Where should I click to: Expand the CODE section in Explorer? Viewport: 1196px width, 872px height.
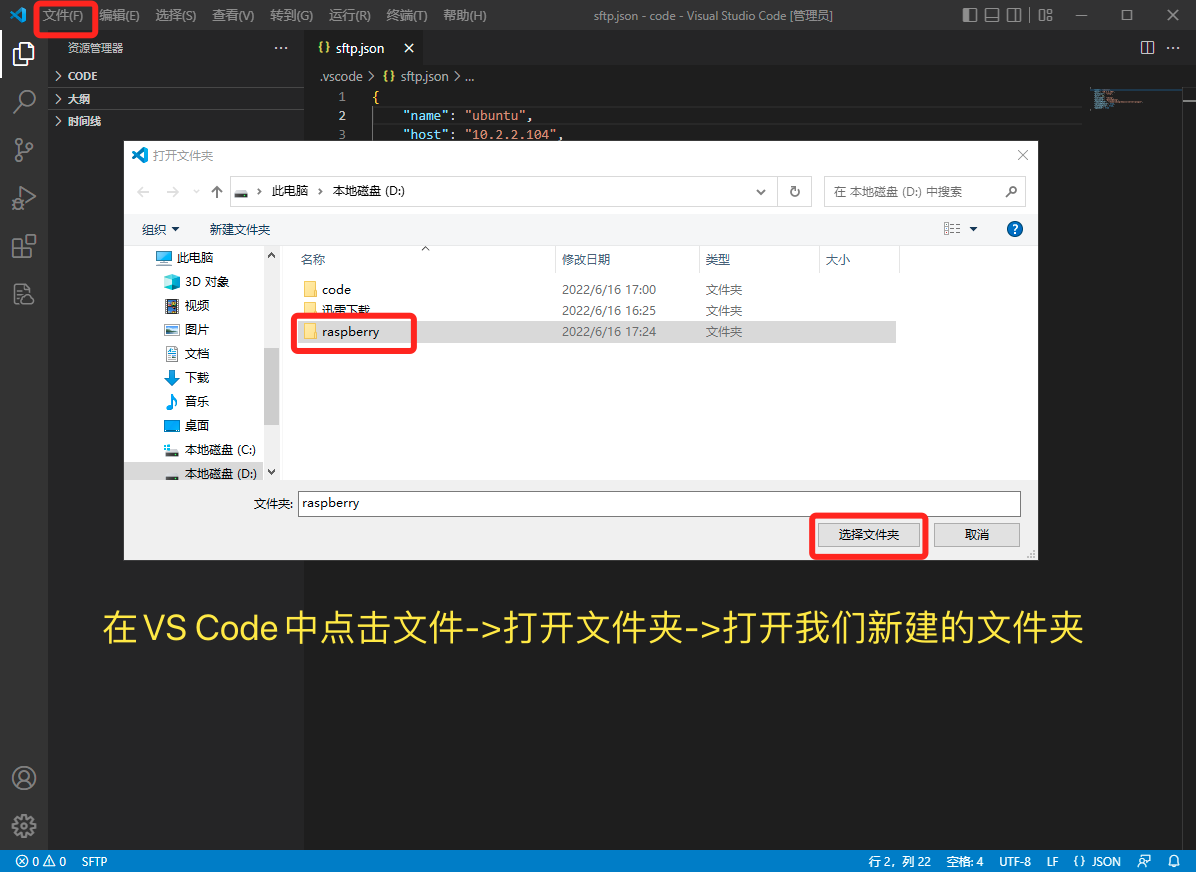(x=59, y=76)
